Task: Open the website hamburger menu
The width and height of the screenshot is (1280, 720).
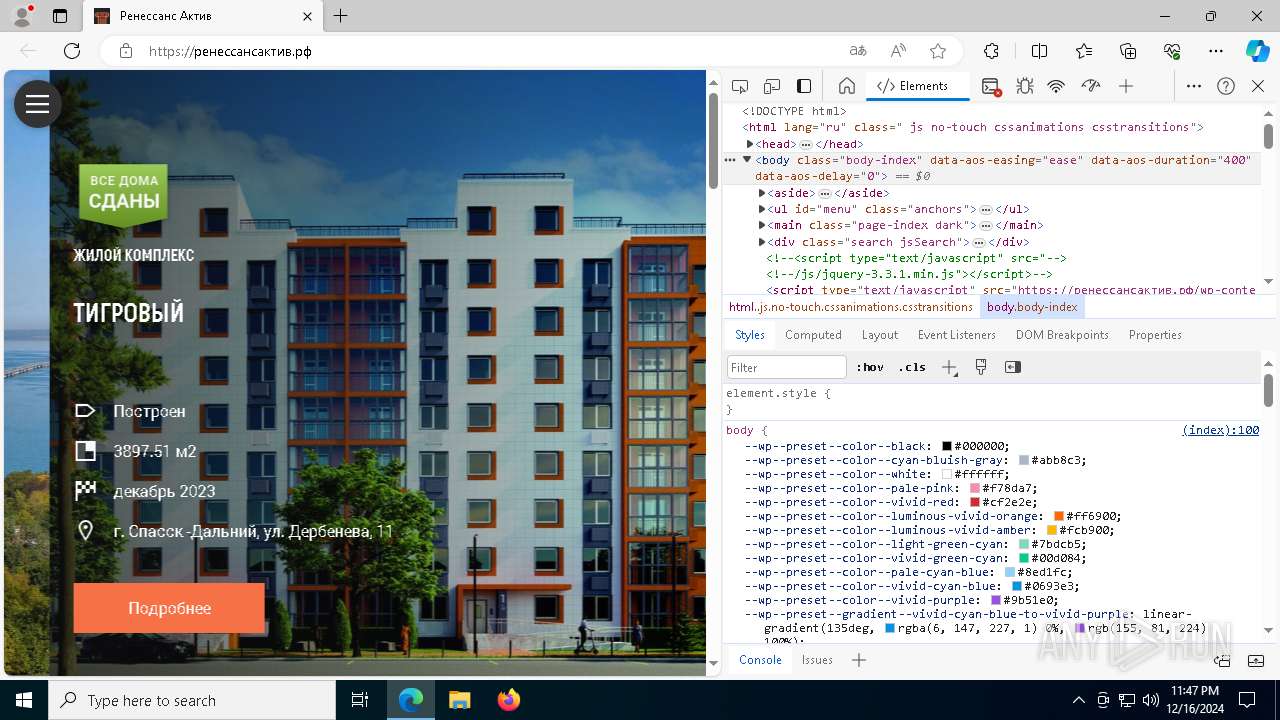Action: point(38,104)
